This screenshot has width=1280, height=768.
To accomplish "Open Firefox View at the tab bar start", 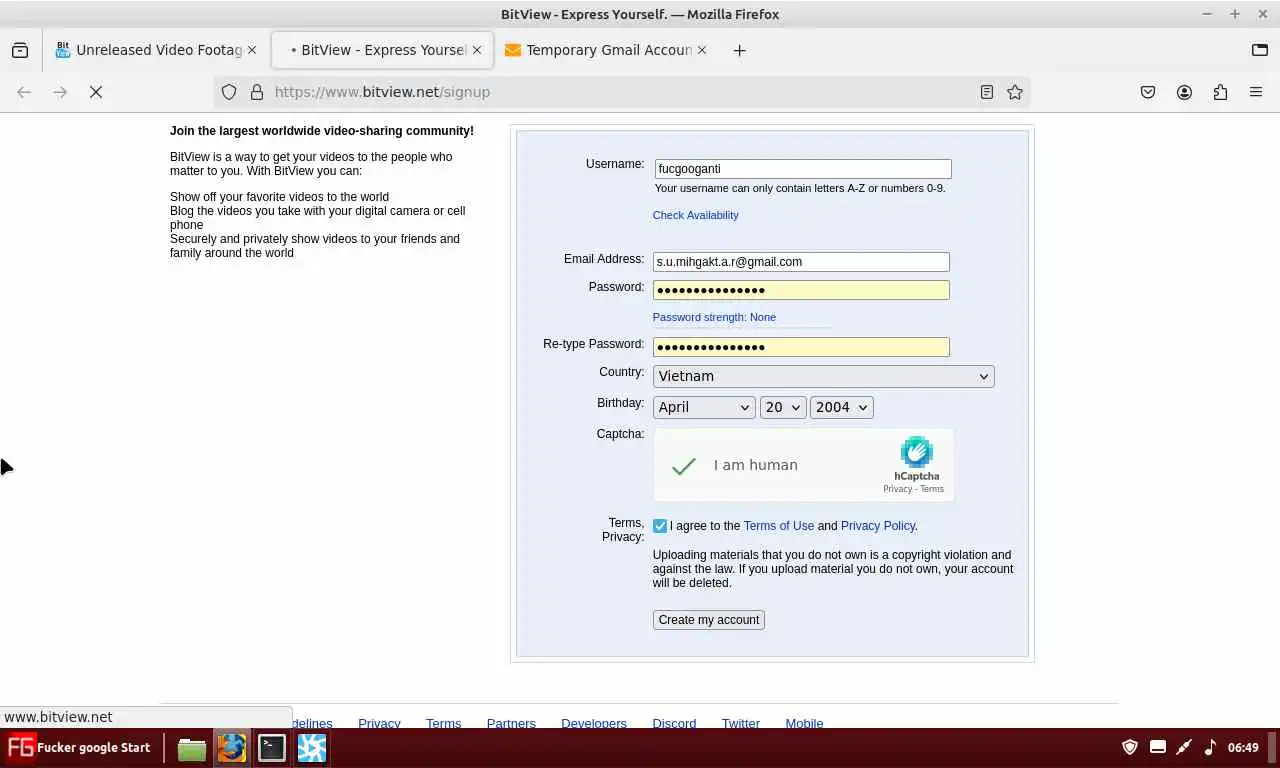I will (20, 50).
